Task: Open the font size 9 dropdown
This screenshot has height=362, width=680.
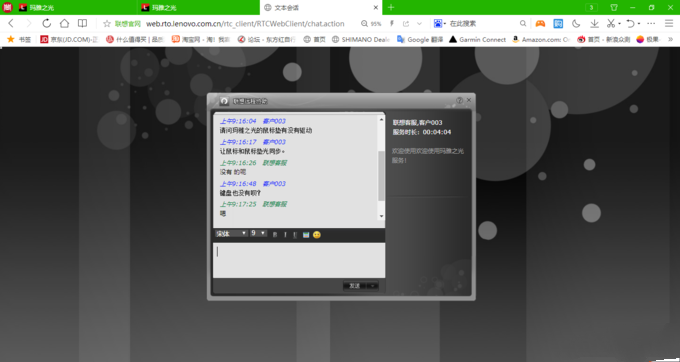Action: (258, 234)
